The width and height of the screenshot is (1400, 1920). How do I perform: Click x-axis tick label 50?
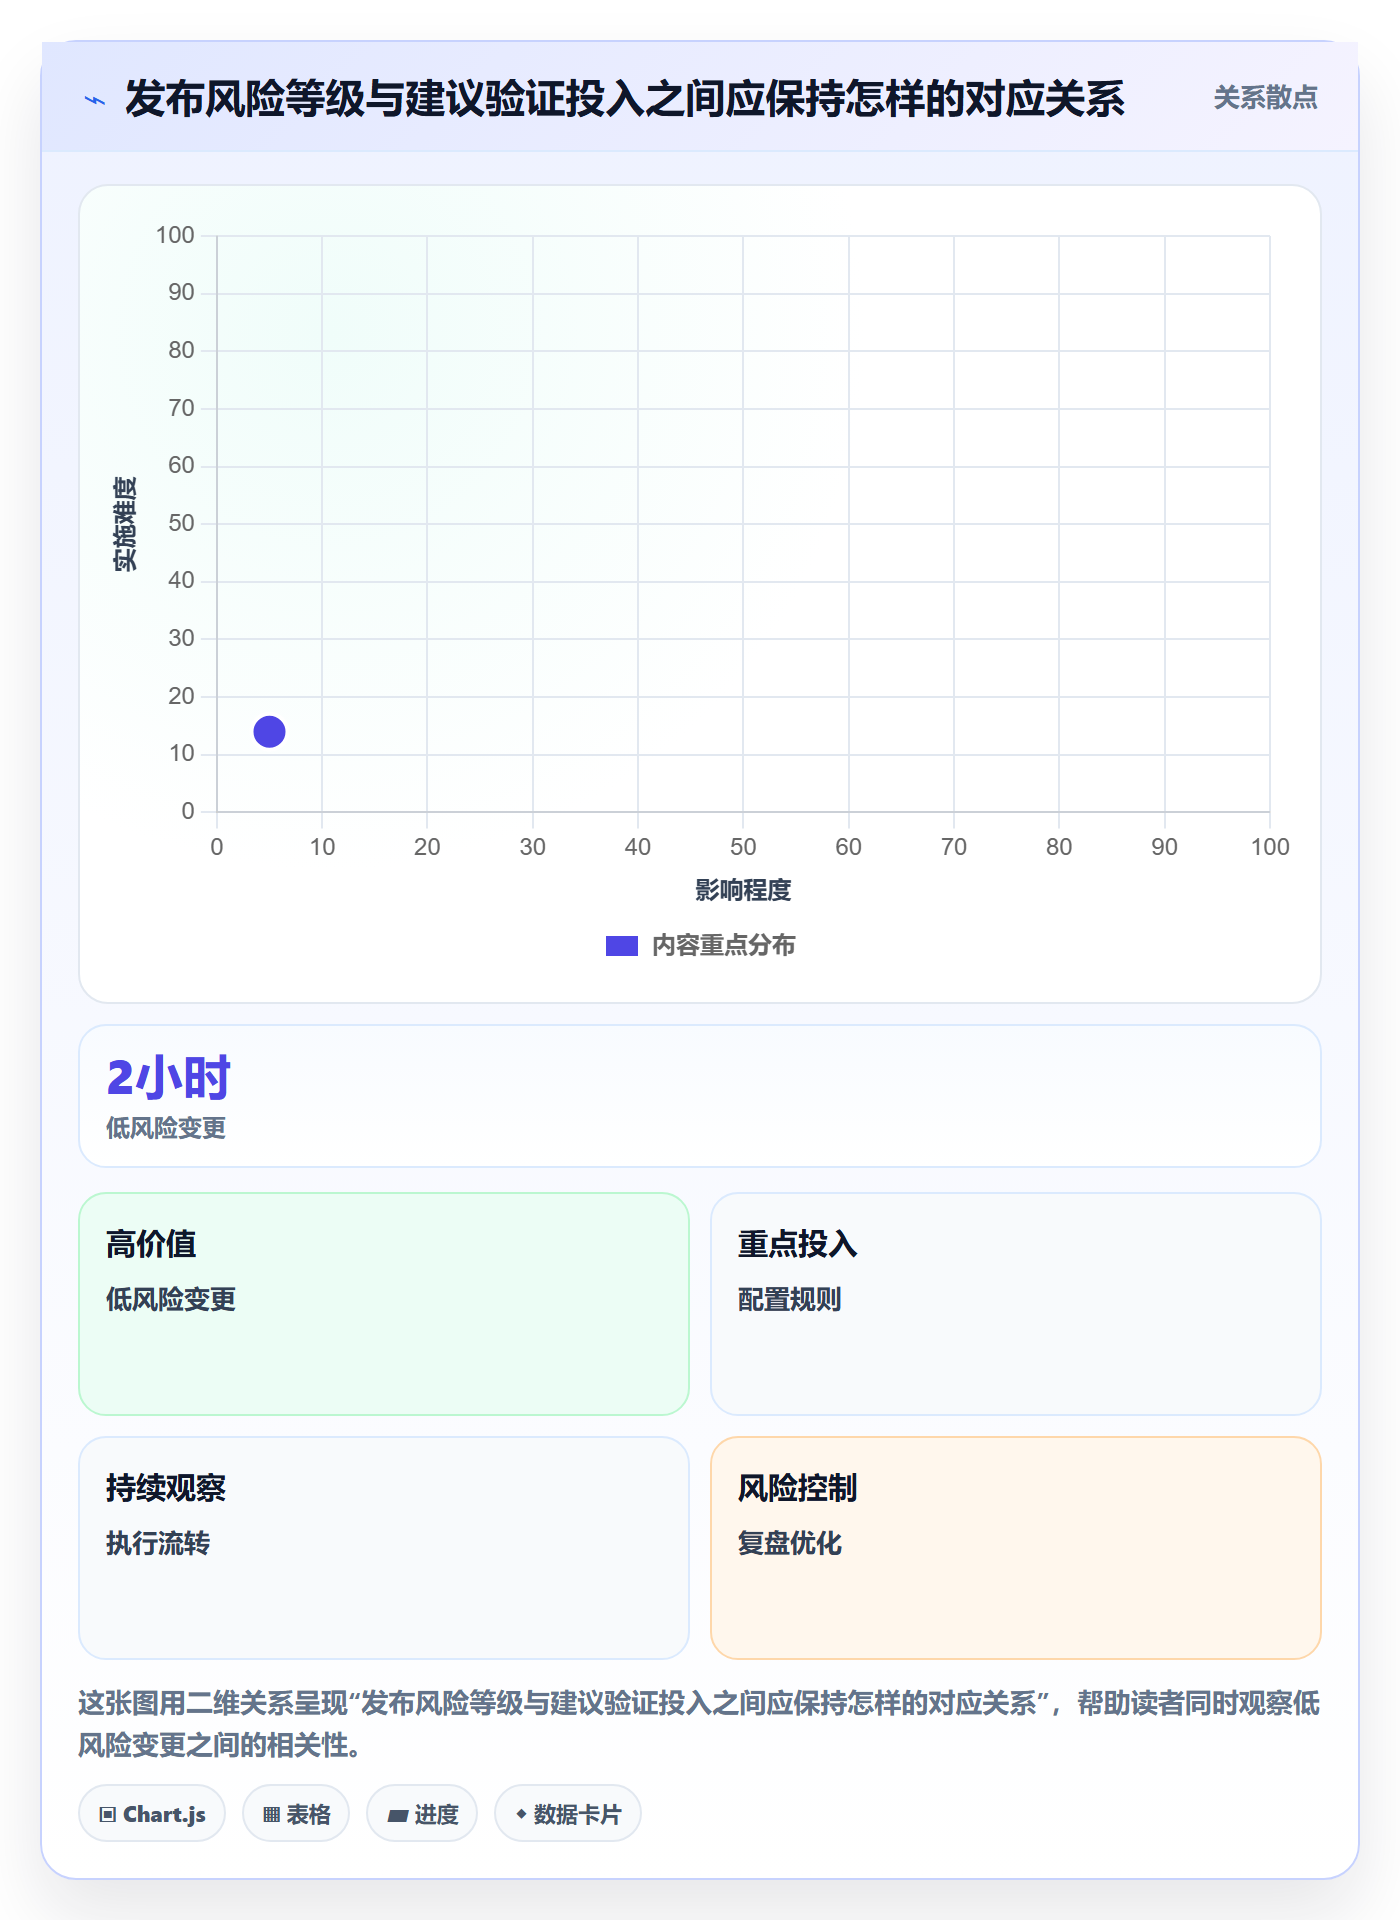(x=743, y=847)
